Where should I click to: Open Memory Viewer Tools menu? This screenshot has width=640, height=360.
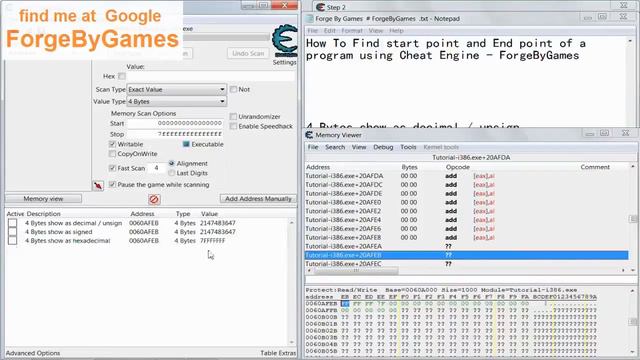408,147
